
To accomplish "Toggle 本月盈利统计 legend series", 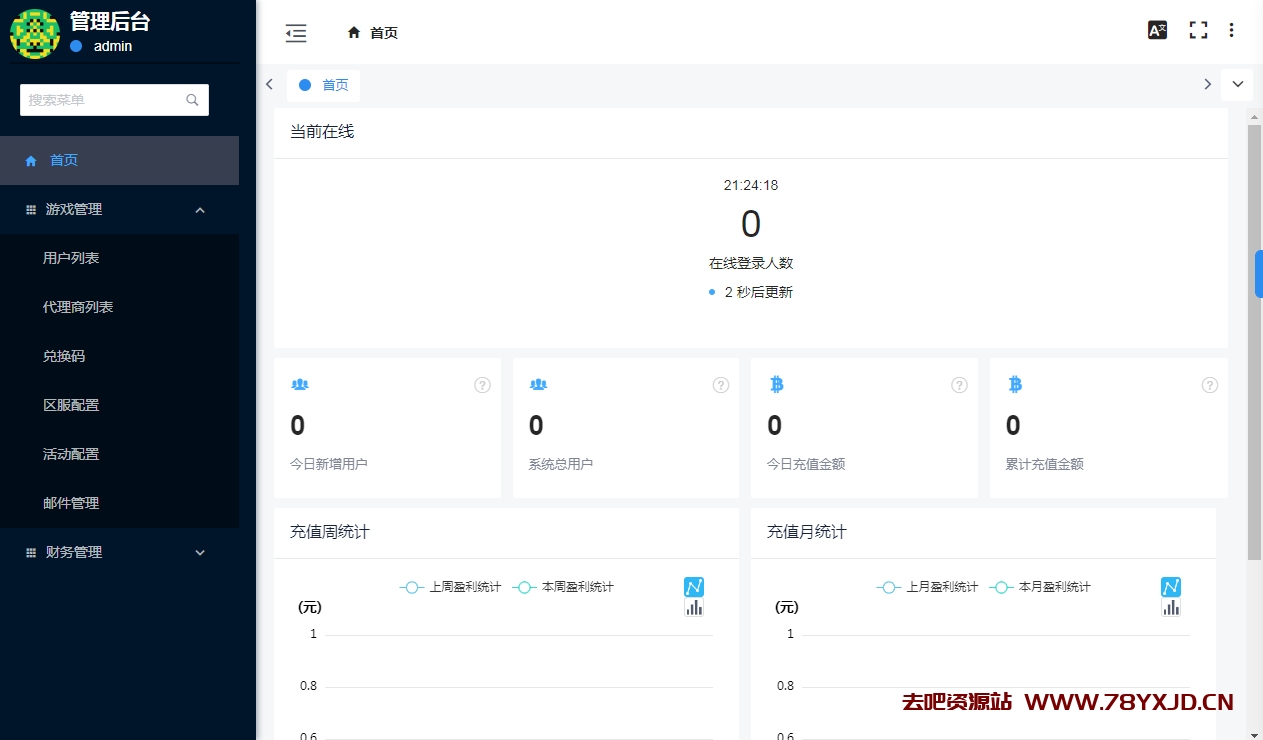I will (x=1040, y=587).
